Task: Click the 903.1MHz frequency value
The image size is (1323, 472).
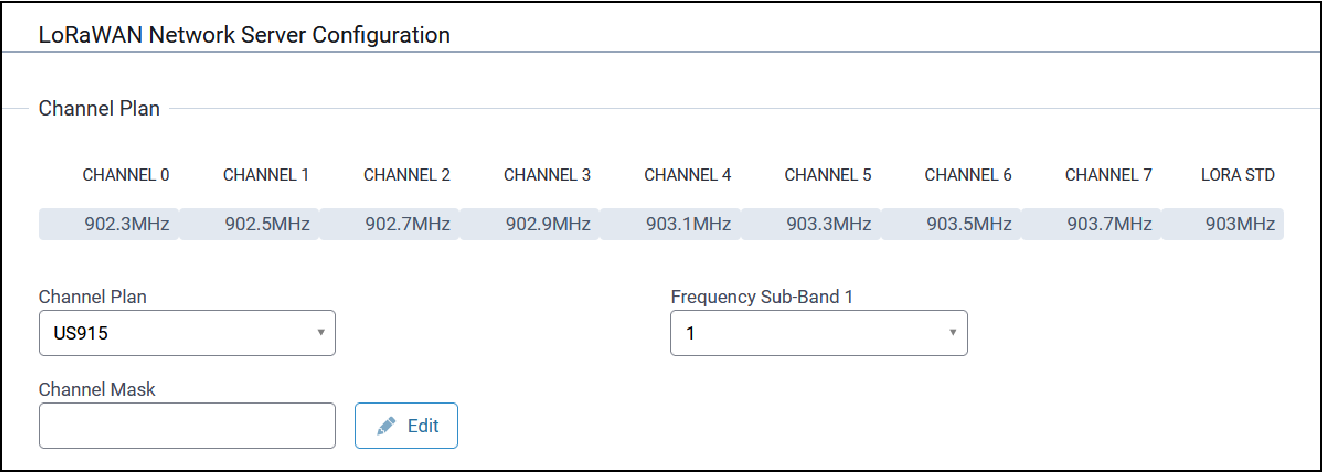Action: (688, 224)
